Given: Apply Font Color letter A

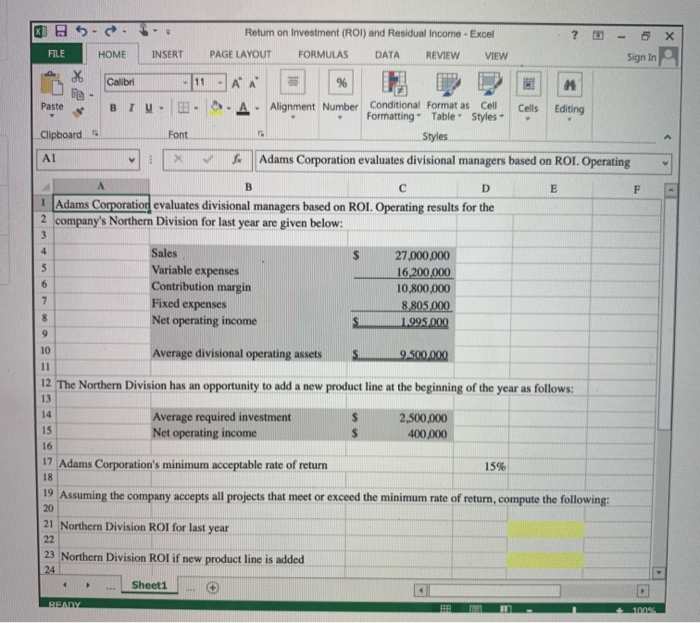Looking at the screenshot, I should coord(243,108).
